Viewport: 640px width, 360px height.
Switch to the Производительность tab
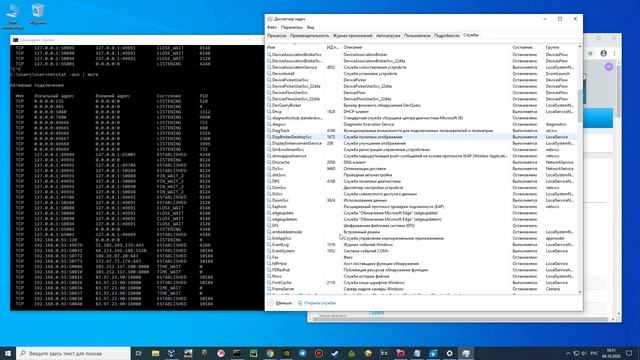(309, 36)
